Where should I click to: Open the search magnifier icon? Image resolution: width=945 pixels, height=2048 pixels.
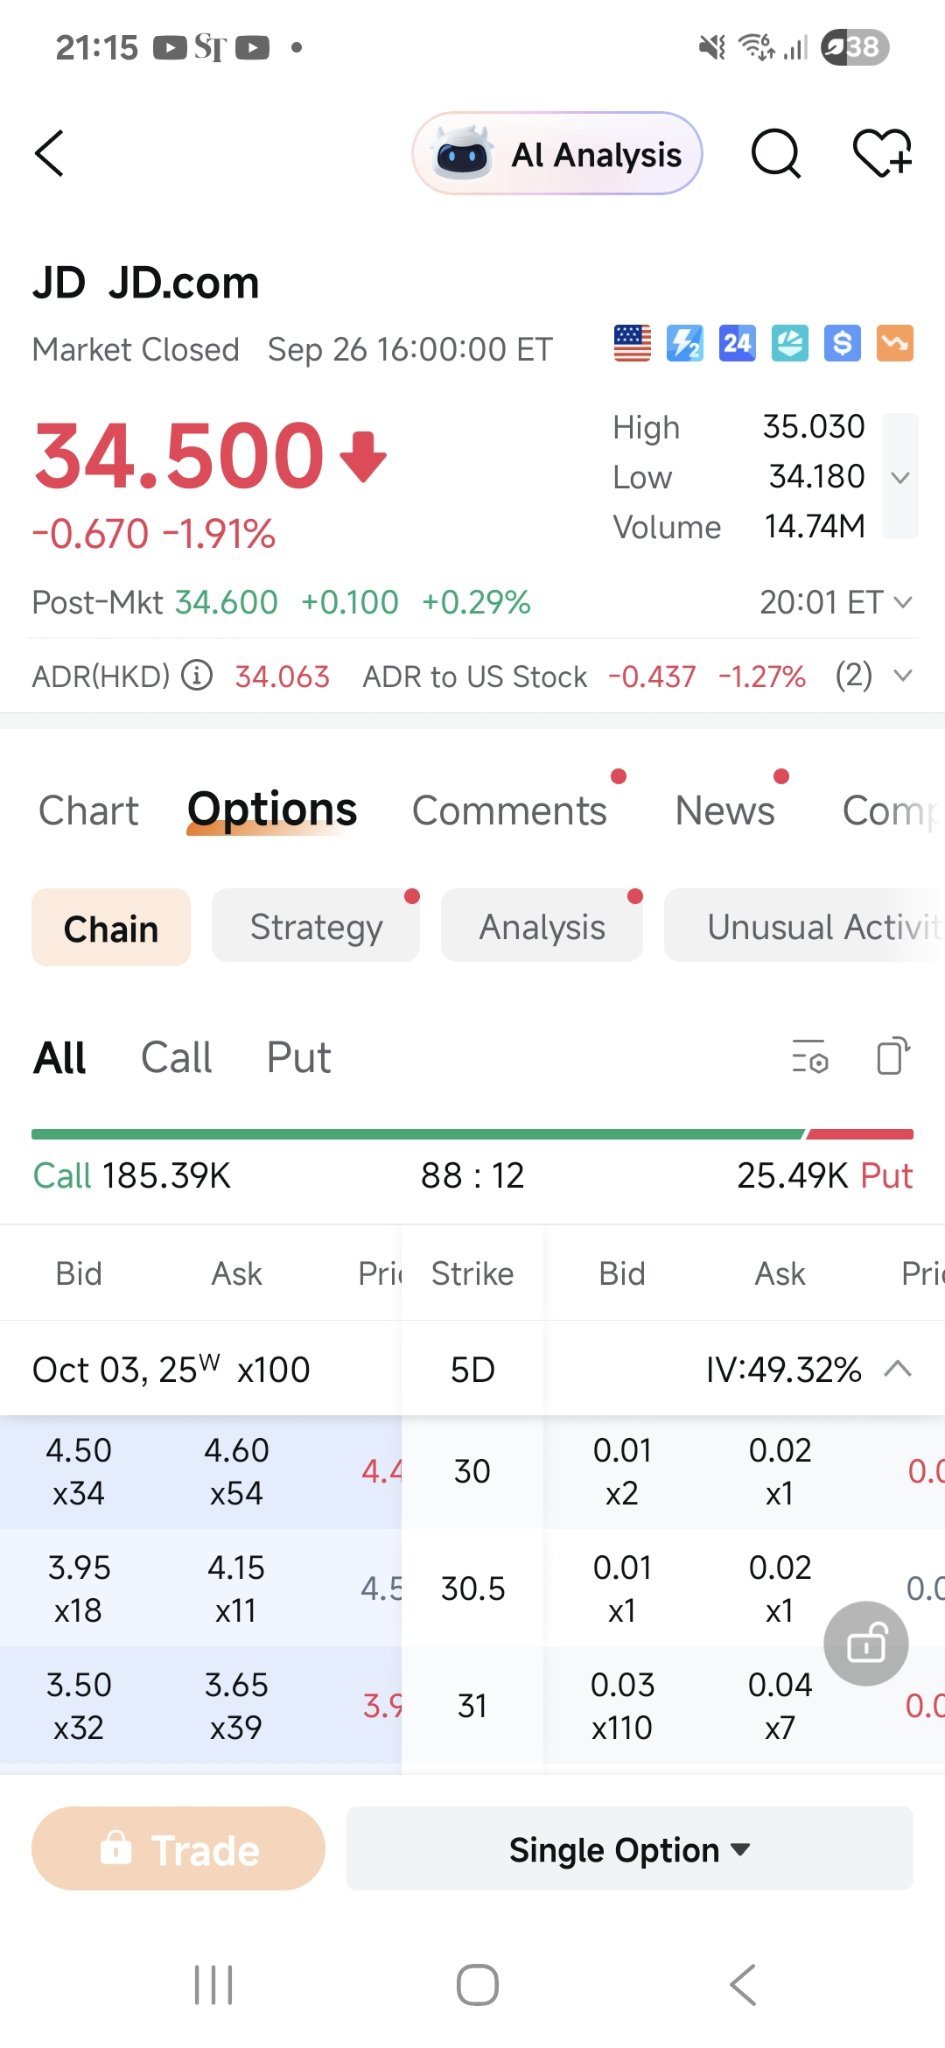(x=775, y=154)
